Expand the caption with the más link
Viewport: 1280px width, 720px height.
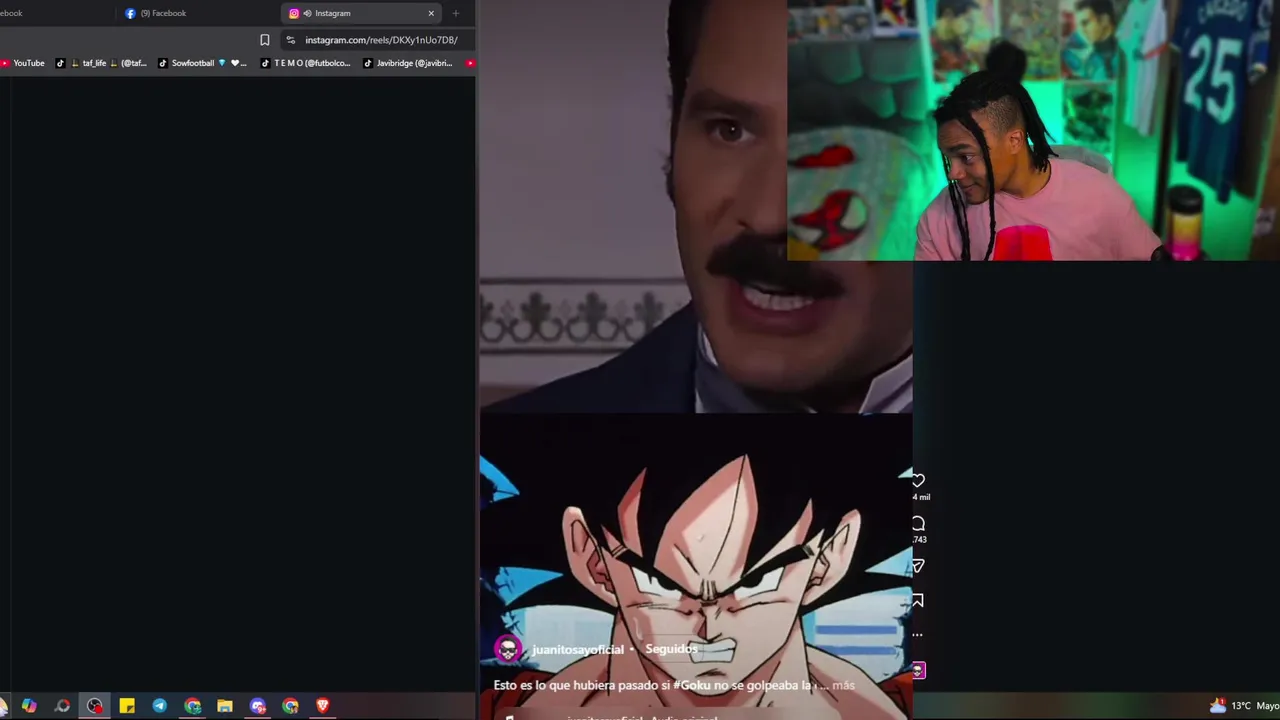[843, 686]
